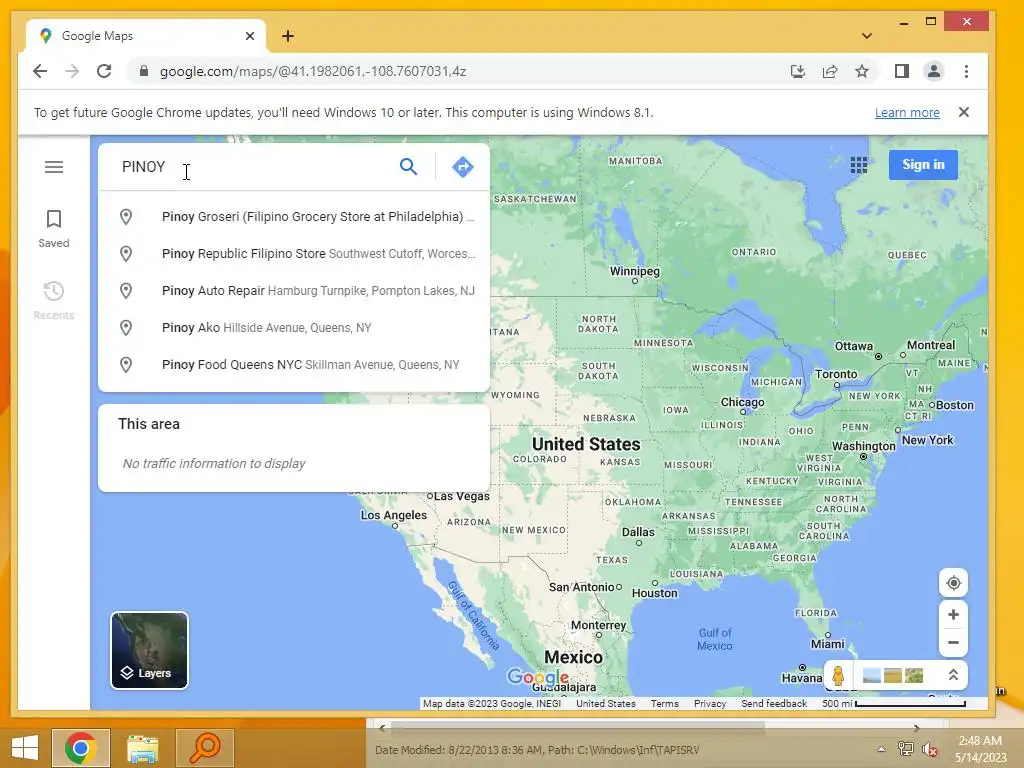Show hidden tray icons arrow

coord(881,749)
